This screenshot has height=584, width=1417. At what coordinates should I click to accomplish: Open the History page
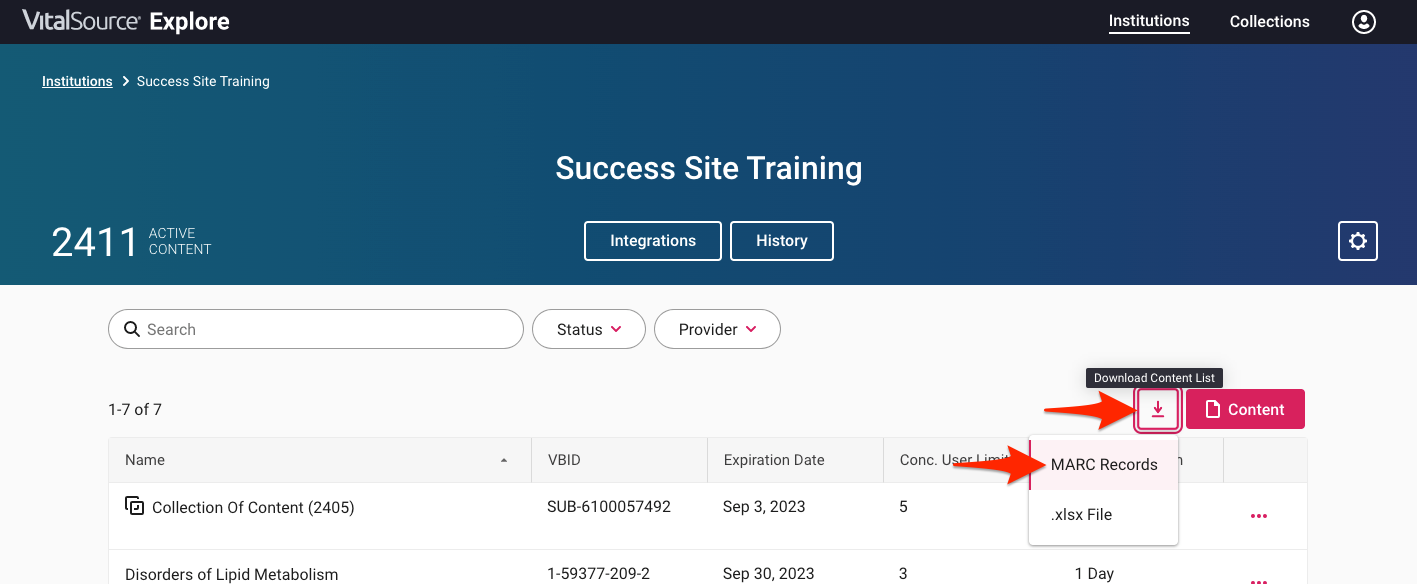click(781, 240)
